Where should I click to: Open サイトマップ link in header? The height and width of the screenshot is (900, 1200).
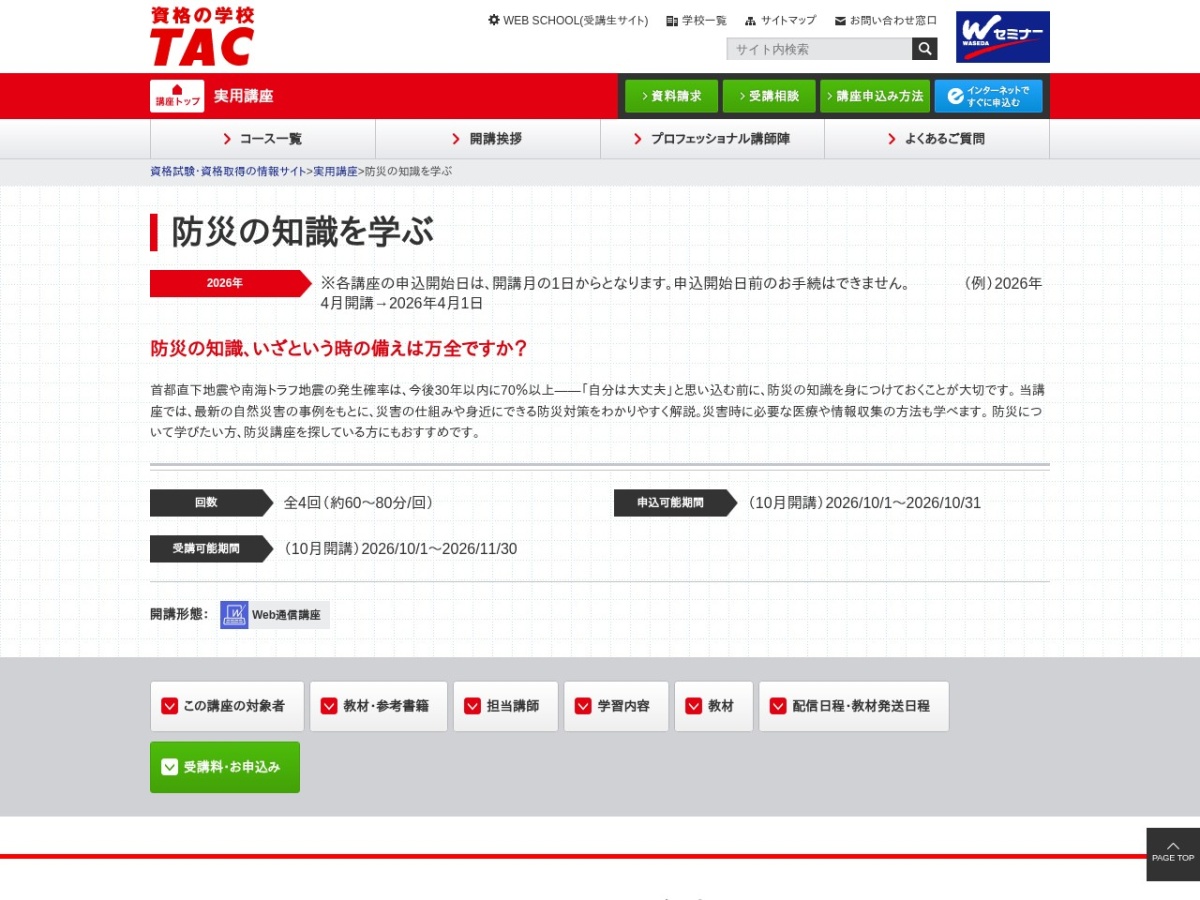coord(781,20)
